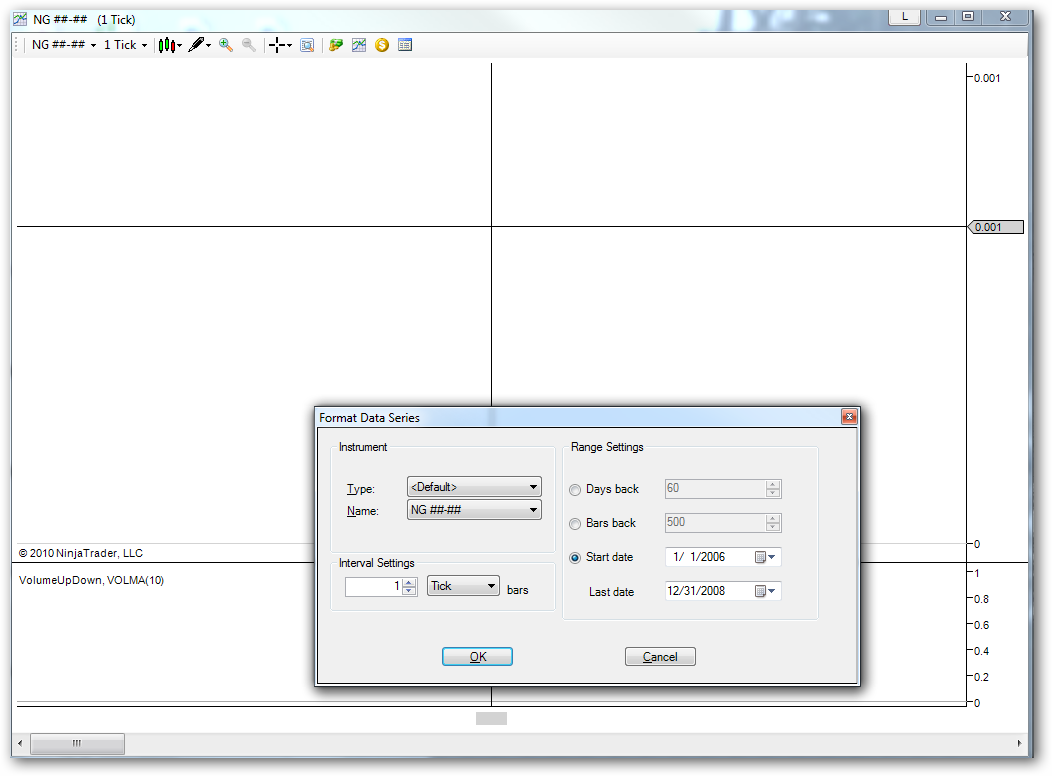Click the chart window title bar icon
The image size is (1052, 776).
tap(20, 19)
